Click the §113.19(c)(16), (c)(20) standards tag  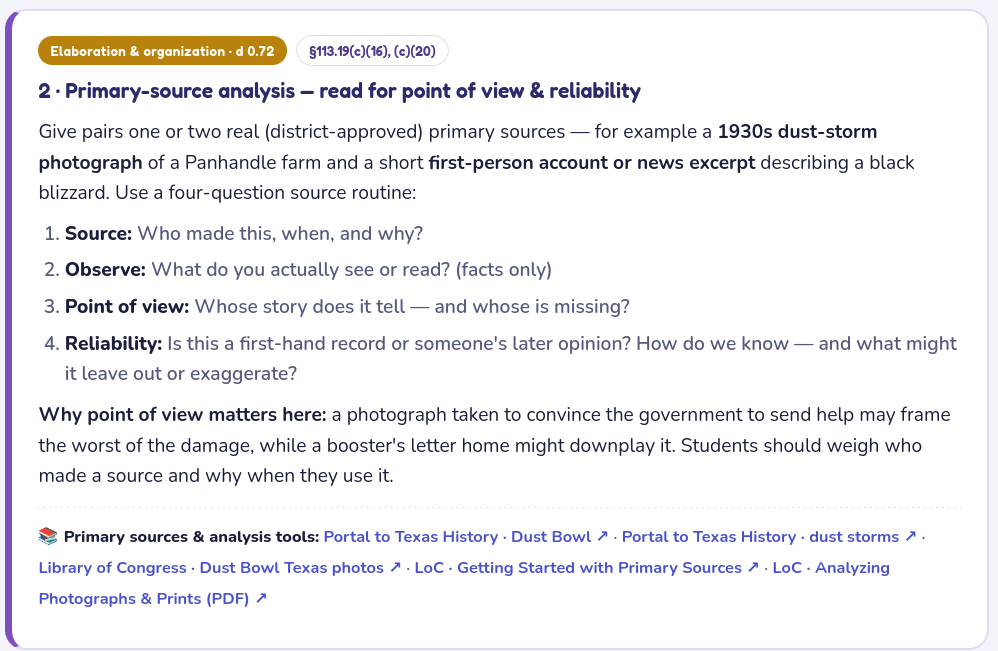coord(372,51)
